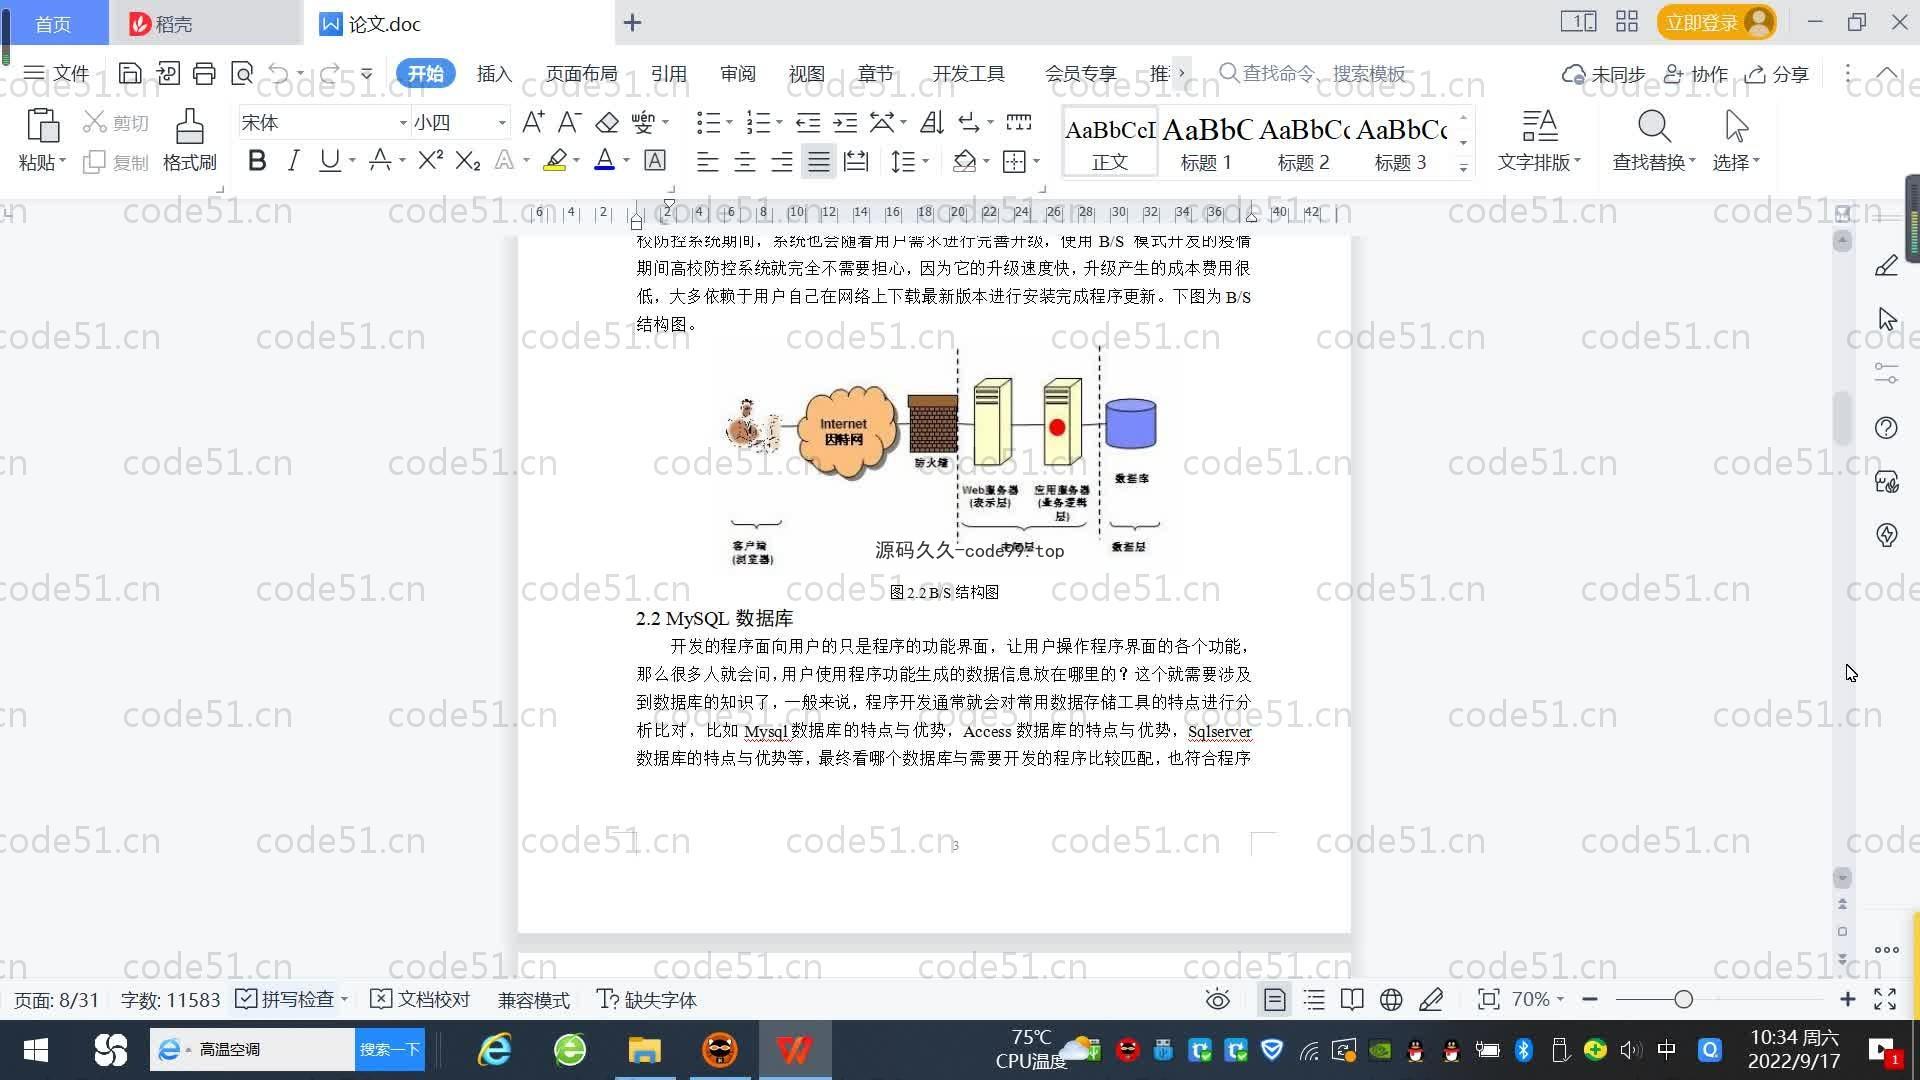Click vertical scrollbar thumb
Viewport: 1920px width, 1080px height.
[1842, 418]
